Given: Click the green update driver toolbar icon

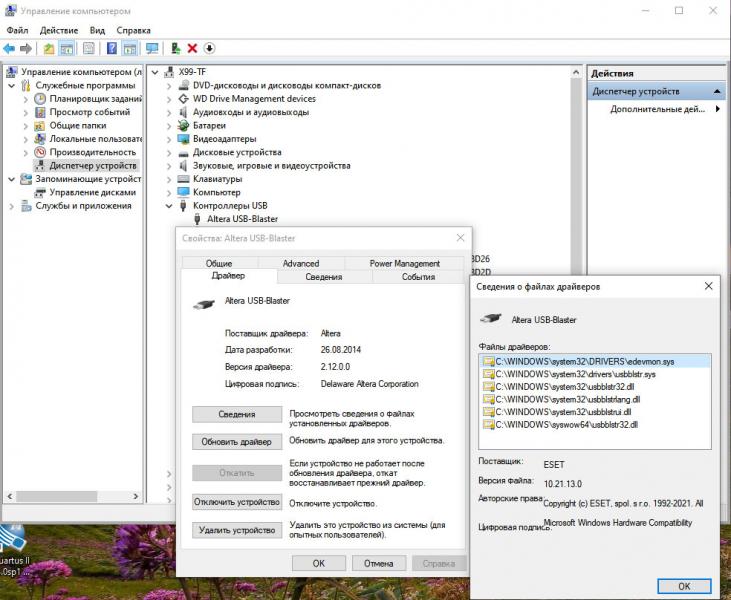Looking at the screenshot, I should click(x=176, y=48).
